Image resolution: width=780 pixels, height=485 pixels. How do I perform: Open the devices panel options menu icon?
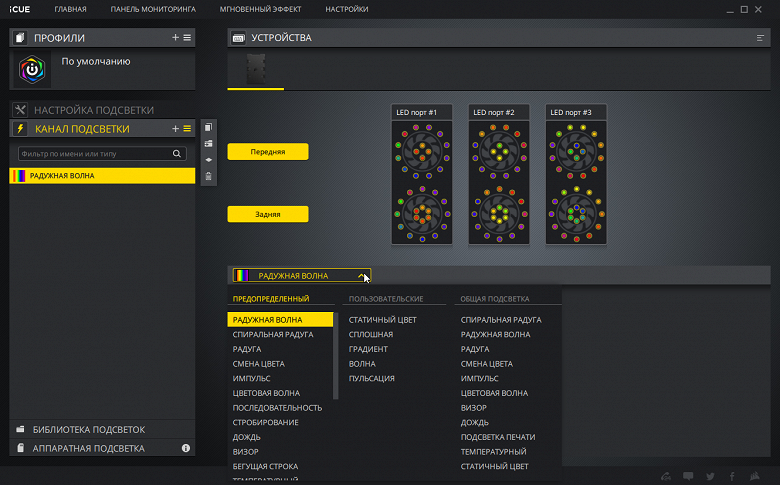(761, 38)
